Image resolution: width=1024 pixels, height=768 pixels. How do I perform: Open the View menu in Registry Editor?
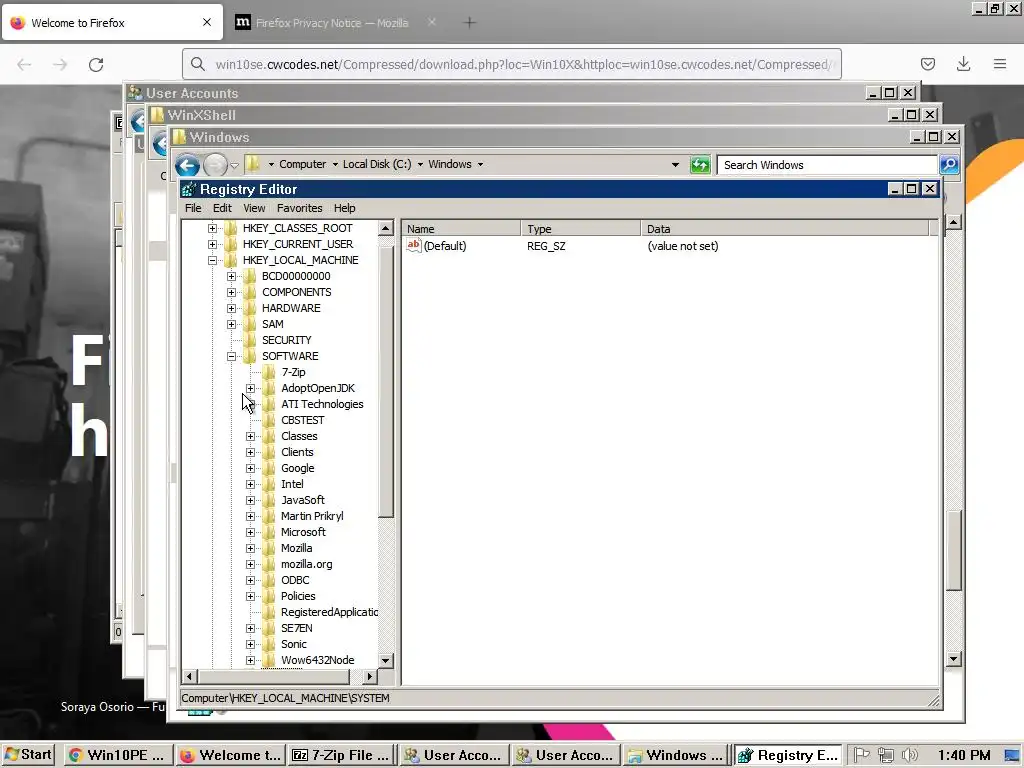tap(254, 208)
